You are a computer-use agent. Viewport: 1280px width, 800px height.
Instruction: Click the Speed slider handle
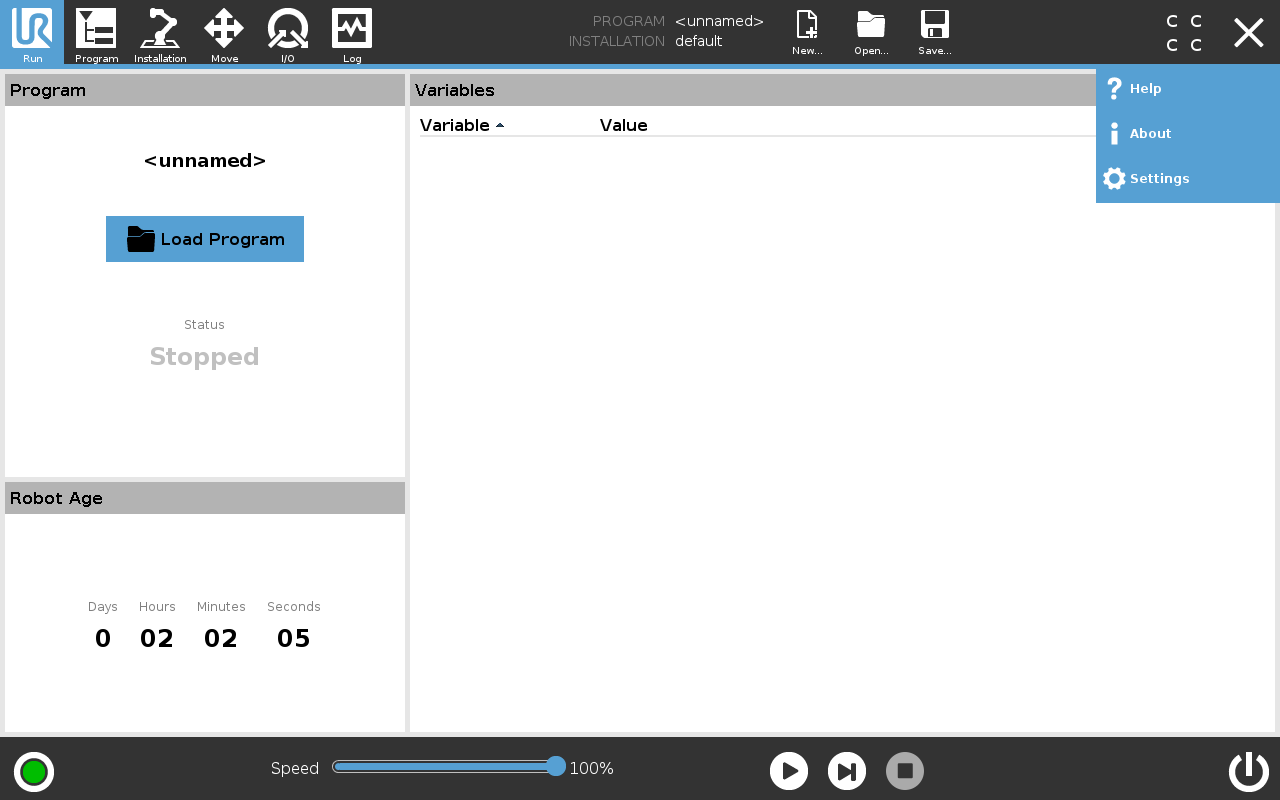(556, 767)
